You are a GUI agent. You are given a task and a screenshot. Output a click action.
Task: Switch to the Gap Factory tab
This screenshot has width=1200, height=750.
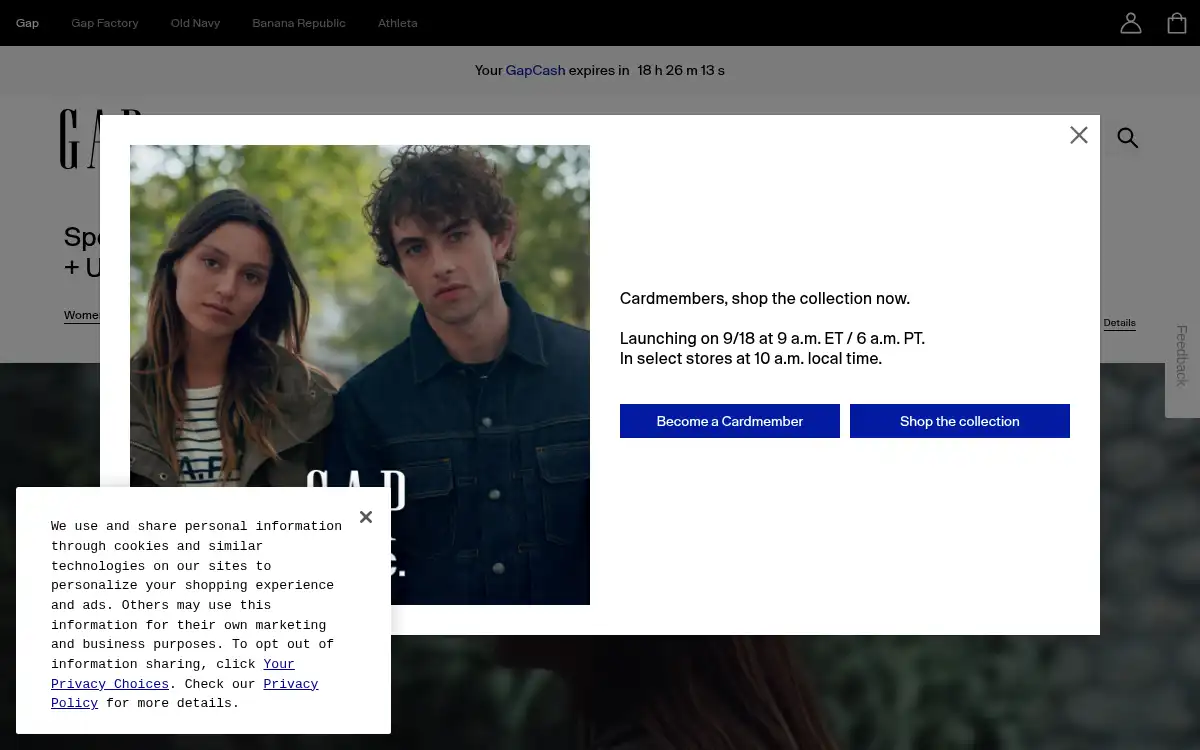(105, 23)
